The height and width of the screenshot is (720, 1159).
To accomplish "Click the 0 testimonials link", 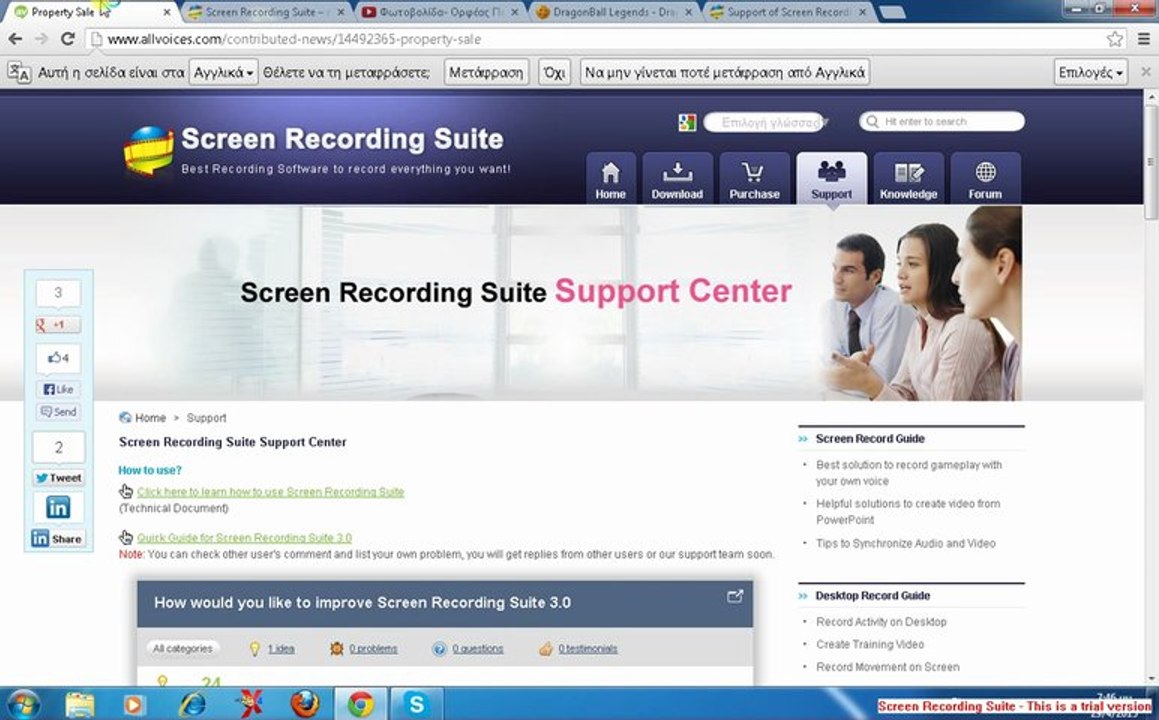I will (588, 648).
